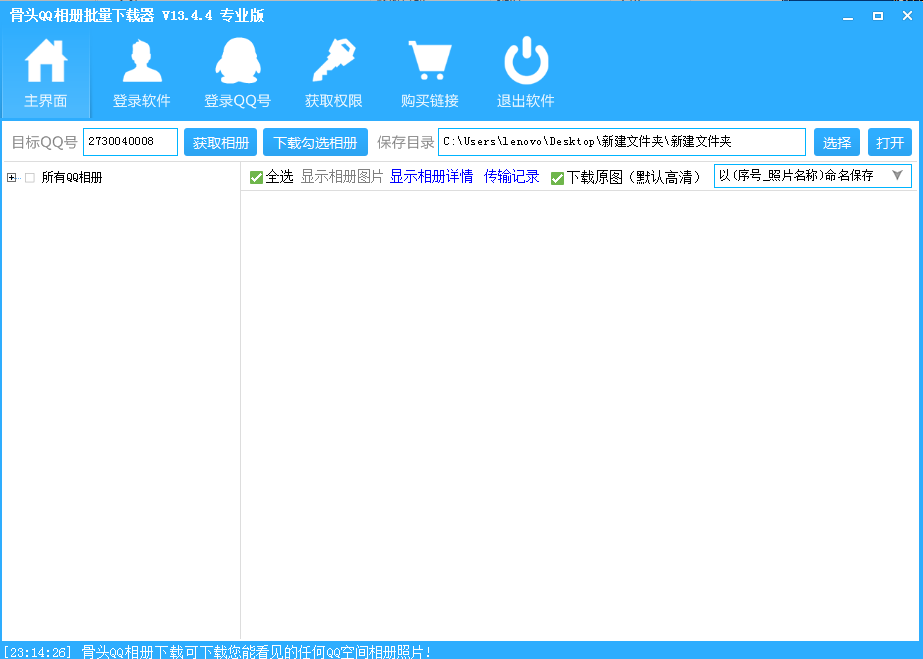Expand the 所有QQ相册 tree node
The height and width of the screenshot is (659, 923).
tap(11, 178)
